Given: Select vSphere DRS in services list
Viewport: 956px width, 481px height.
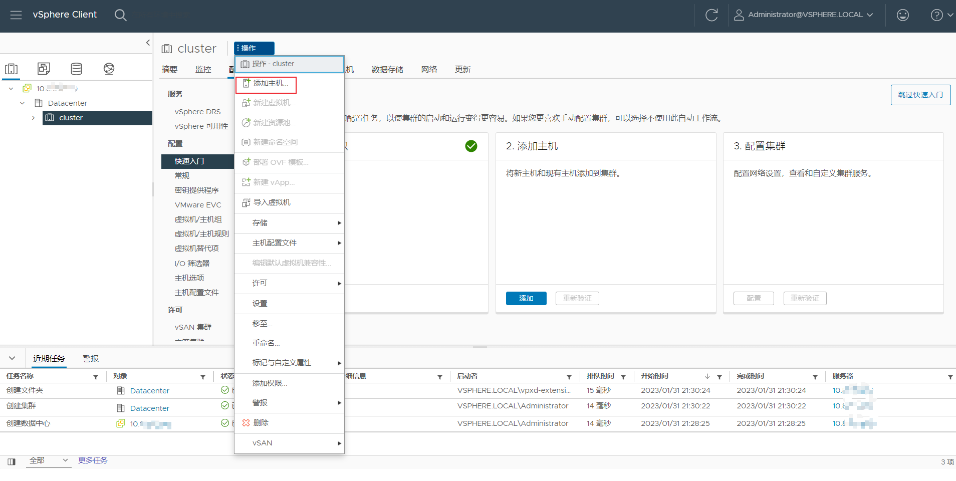Looking at the screenshot, I should coord(198,112).
